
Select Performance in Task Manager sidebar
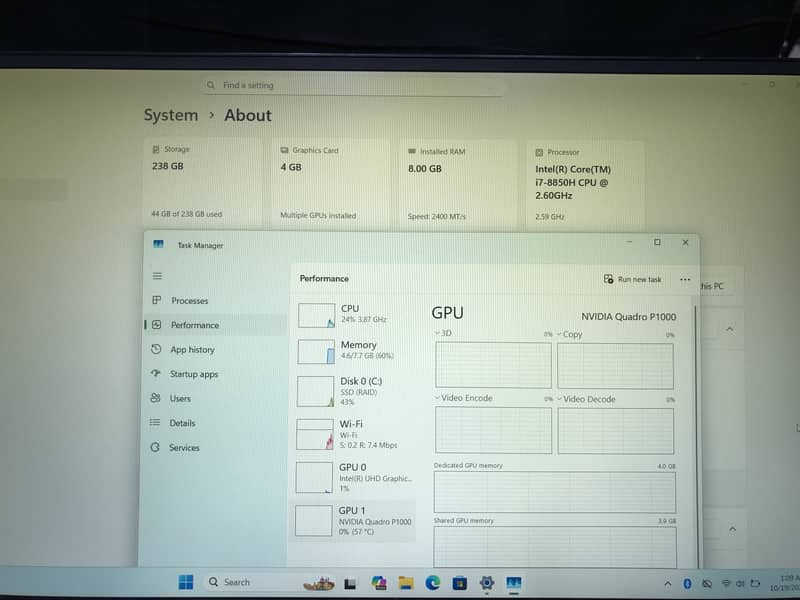tap(215, 325)
